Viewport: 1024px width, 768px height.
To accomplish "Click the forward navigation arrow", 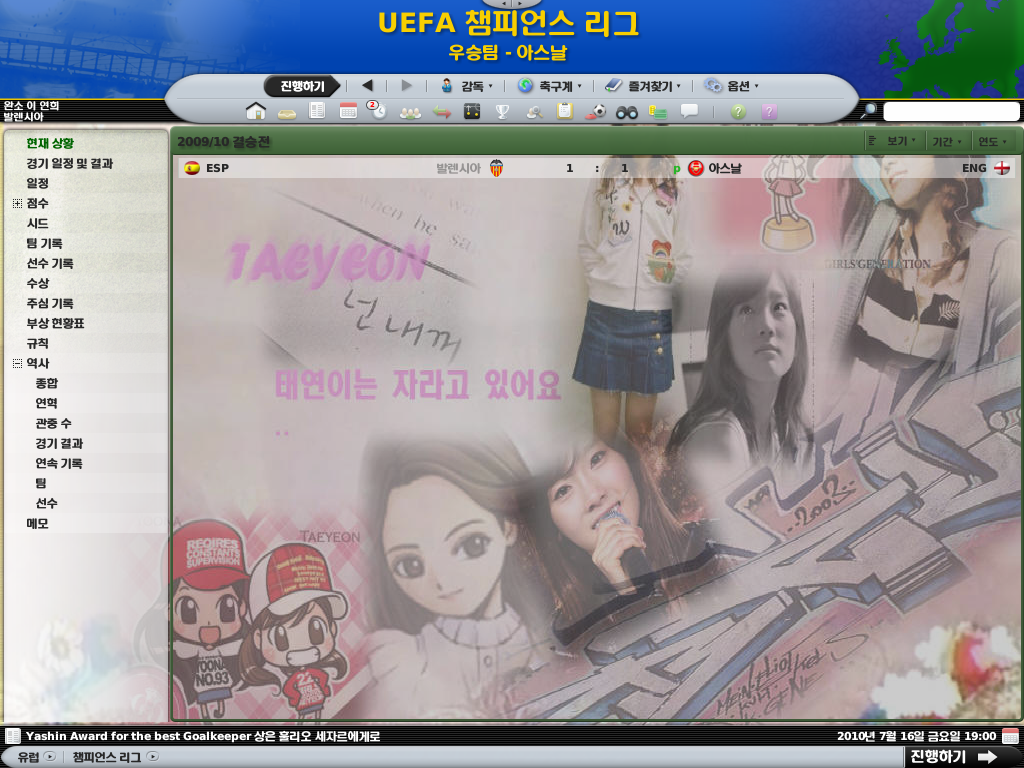I will point(406,86).
